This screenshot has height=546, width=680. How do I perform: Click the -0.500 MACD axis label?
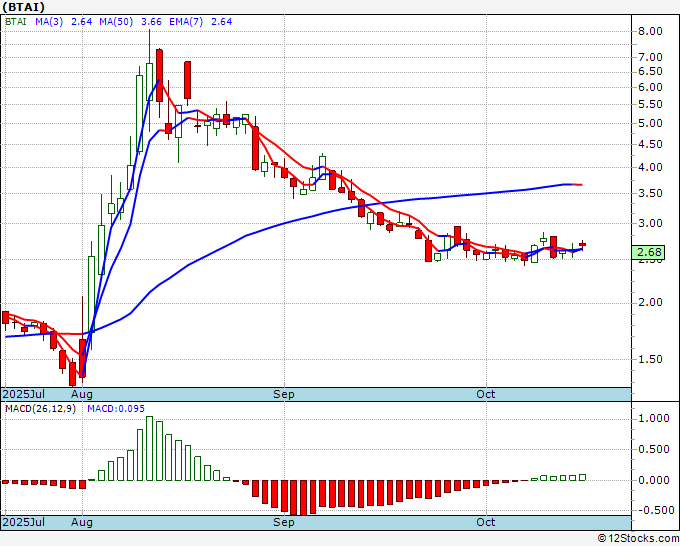click(x=653, y=510)
